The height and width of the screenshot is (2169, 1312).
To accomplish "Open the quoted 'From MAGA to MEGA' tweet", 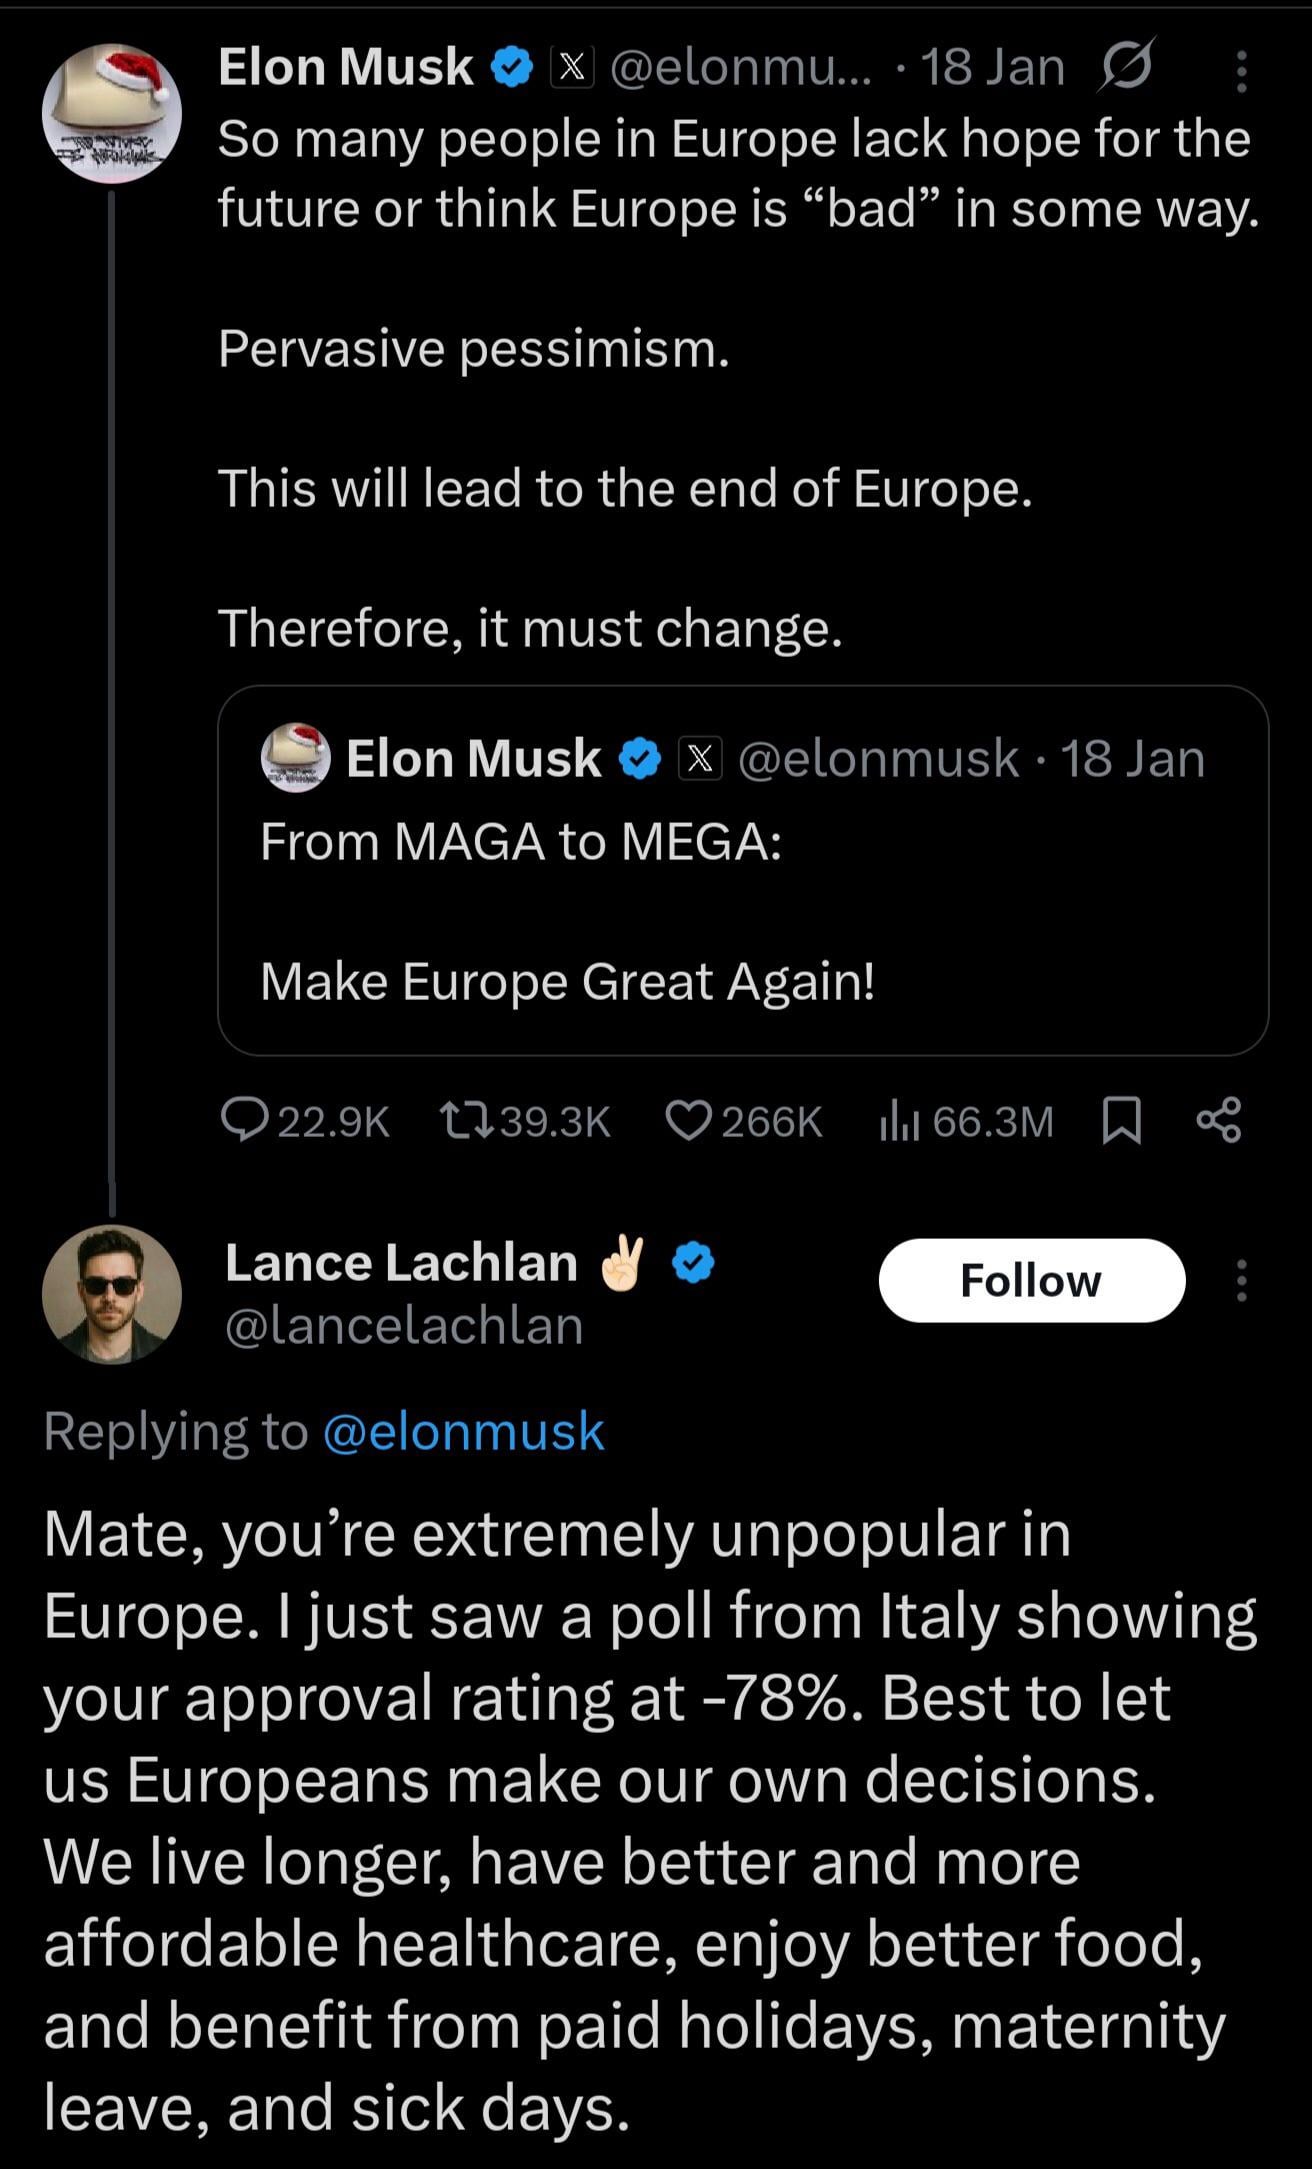I will (742, 910).
